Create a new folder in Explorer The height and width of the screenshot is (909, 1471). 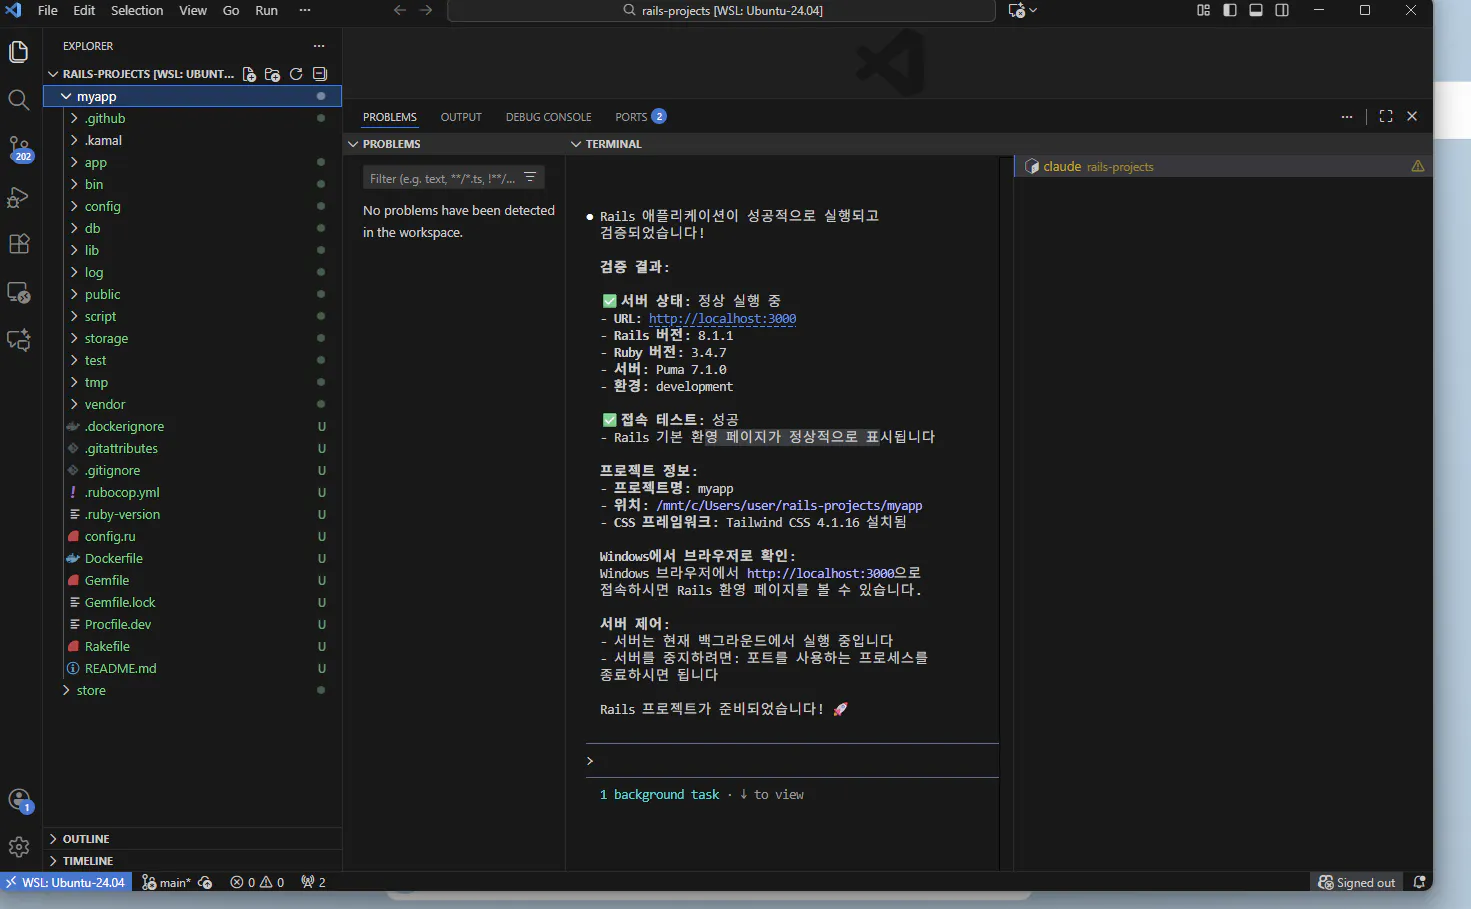[x=272, y=73]
